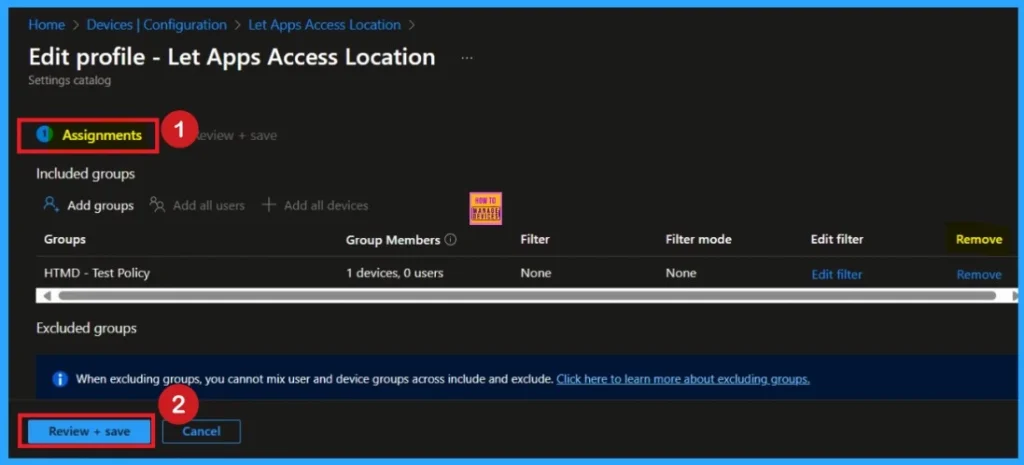Click the plus icon for Add all devices
Viewport: 1024px width, 465px height.
tap(268, 205)
